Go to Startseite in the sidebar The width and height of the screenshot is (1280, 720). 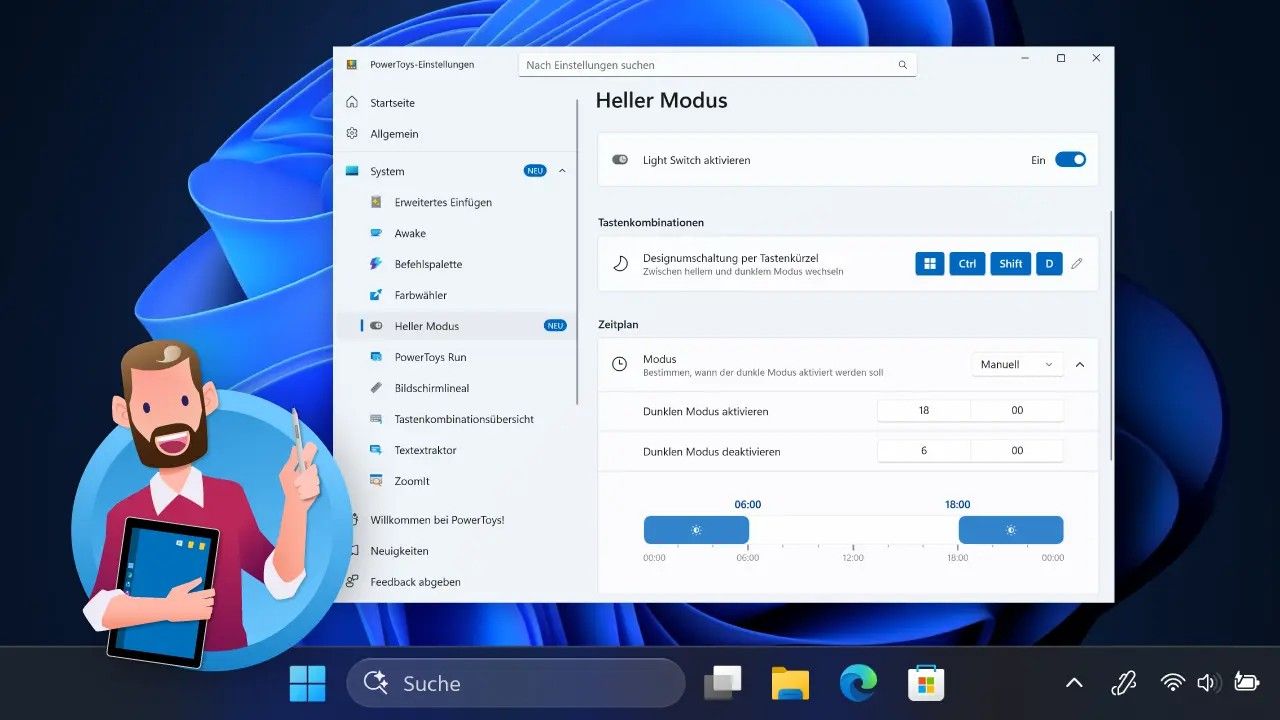pos(392,103)
